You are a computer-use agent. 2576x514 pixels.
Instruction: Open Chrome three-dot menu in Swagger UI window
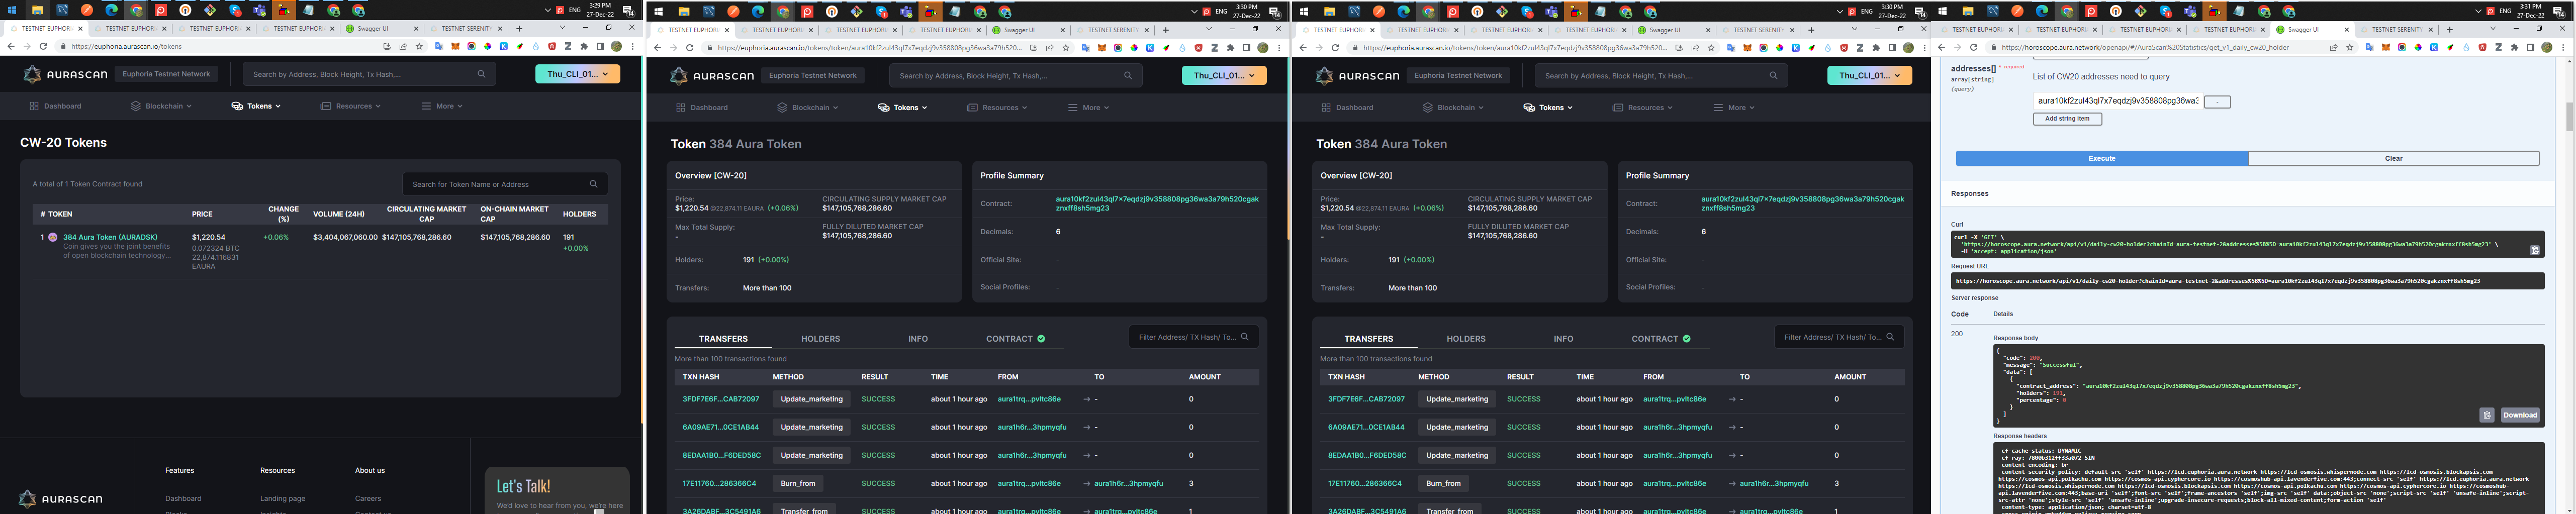[x=2563, y=47]
